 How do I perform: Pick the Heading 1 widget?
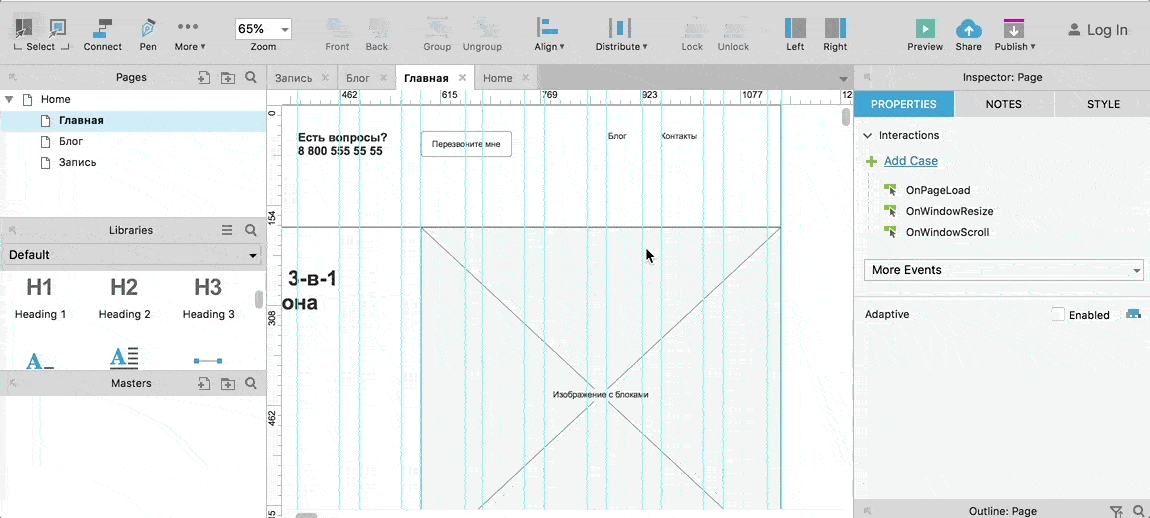(x=40, y=299)
